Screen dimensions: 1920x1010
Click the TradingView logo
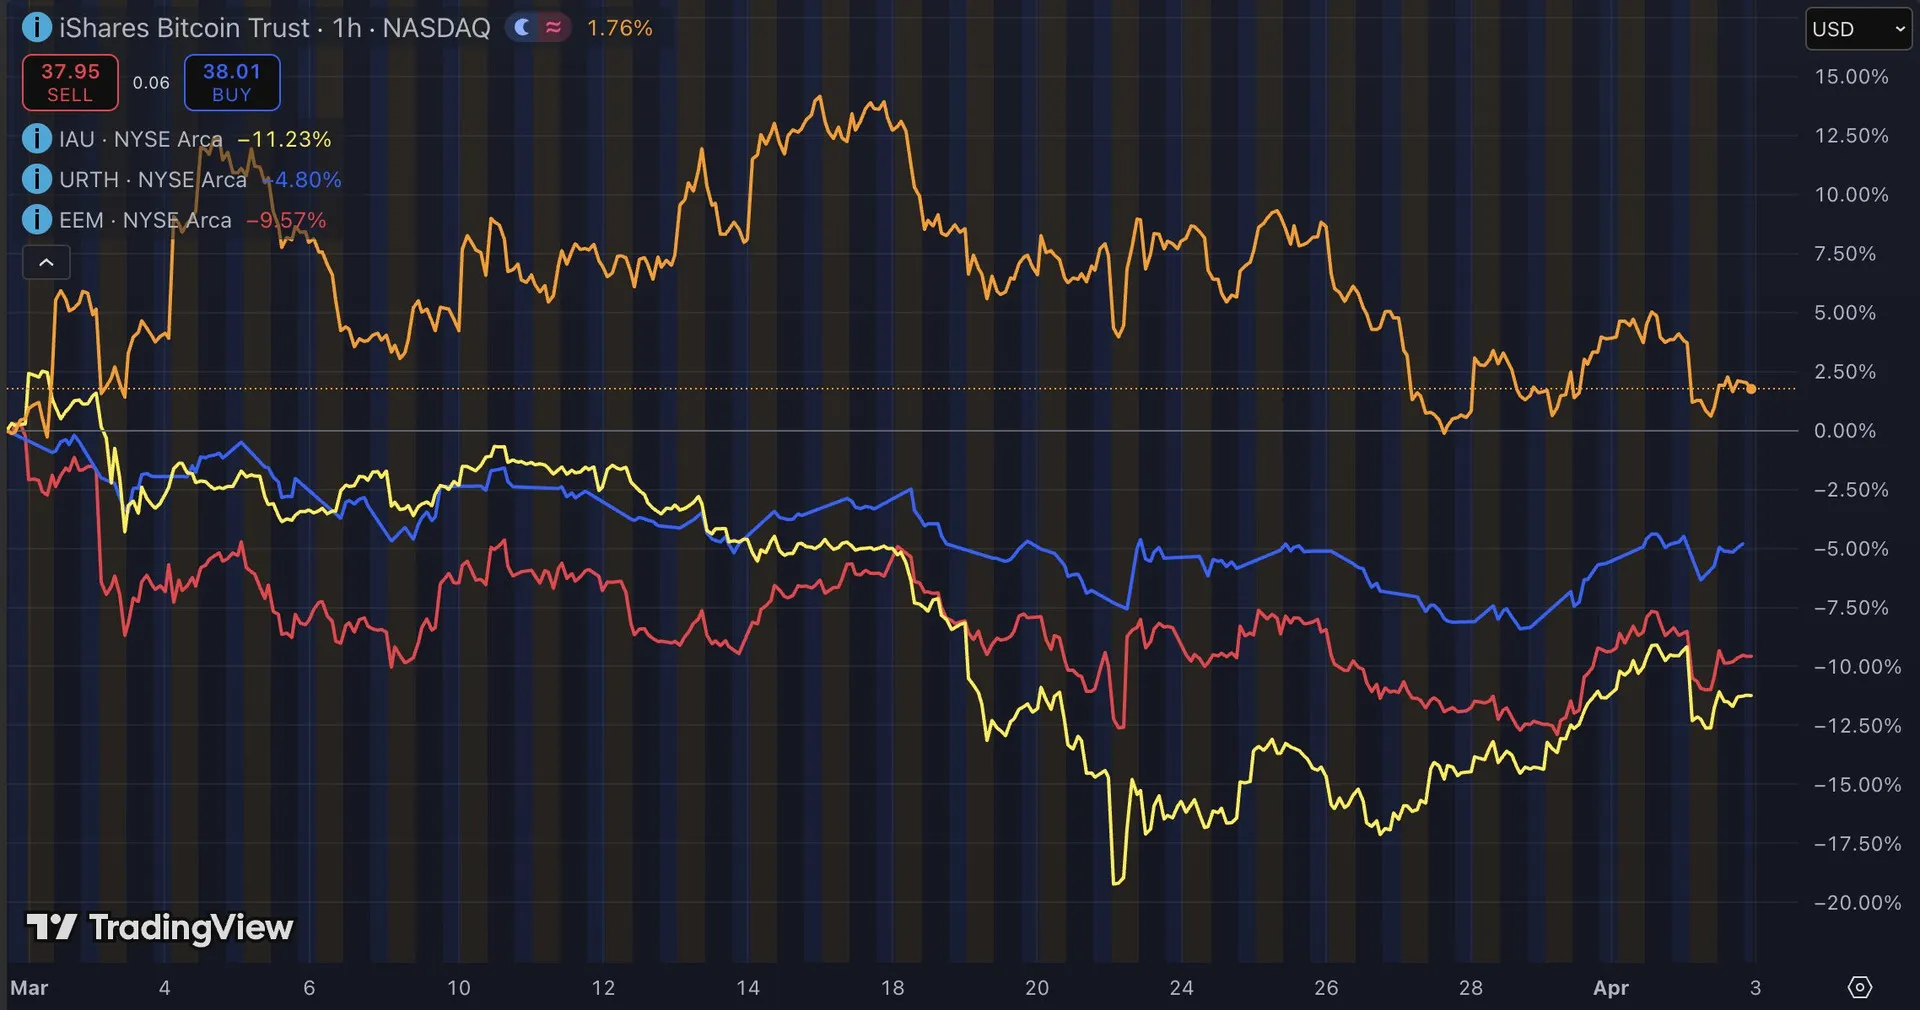[160, 927]
